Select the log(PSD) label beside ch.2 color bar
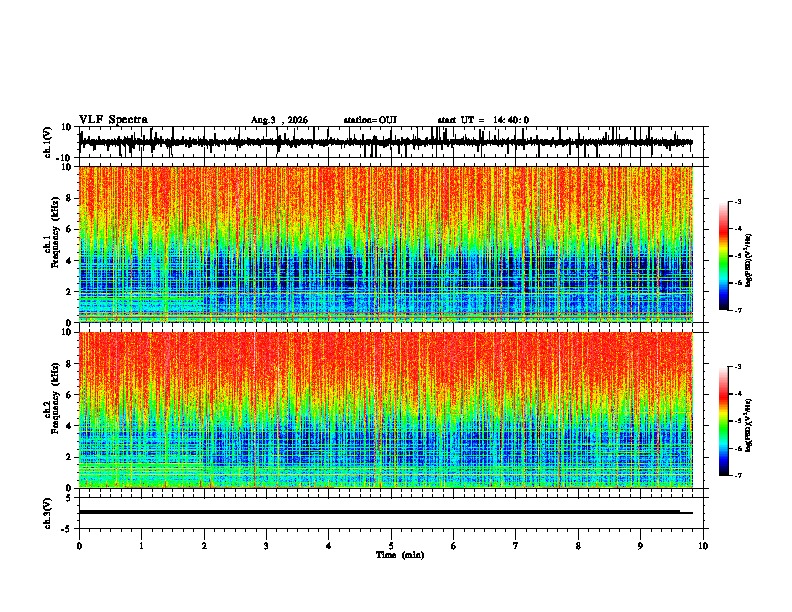This screenshot has width=792, height=612. (x=749, y=425)
